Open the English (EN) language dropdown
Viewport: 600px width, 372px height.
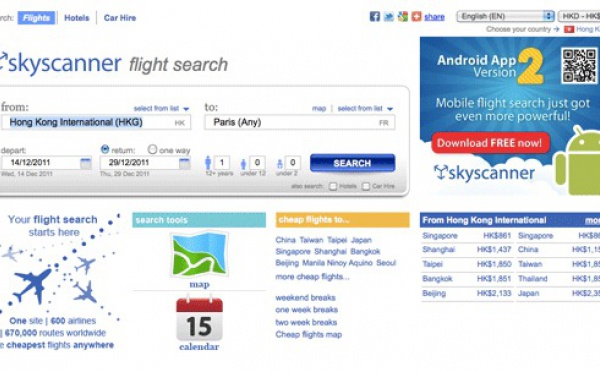[505, 16]
